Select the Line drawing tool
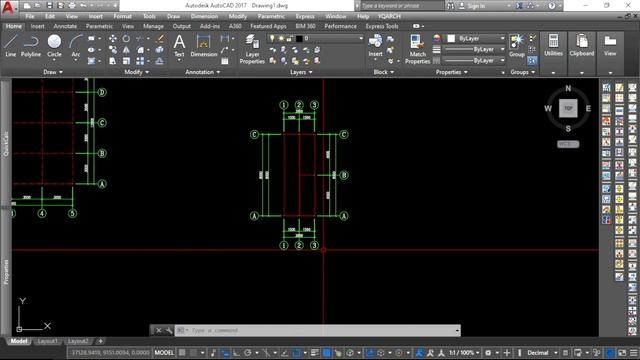The image size is (640, 360). click(11, 46)
